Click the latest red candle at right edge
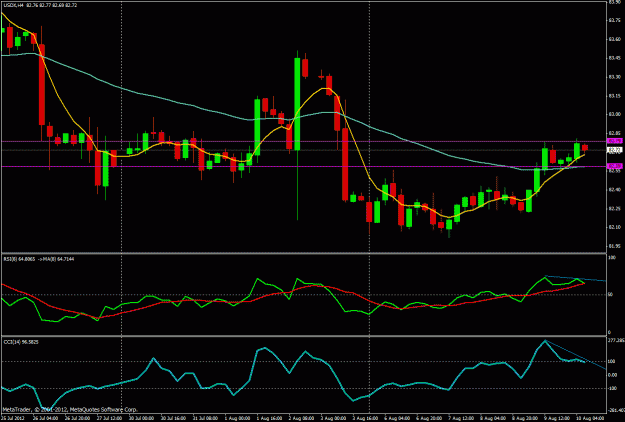The image size is (625, 422). 585,148
